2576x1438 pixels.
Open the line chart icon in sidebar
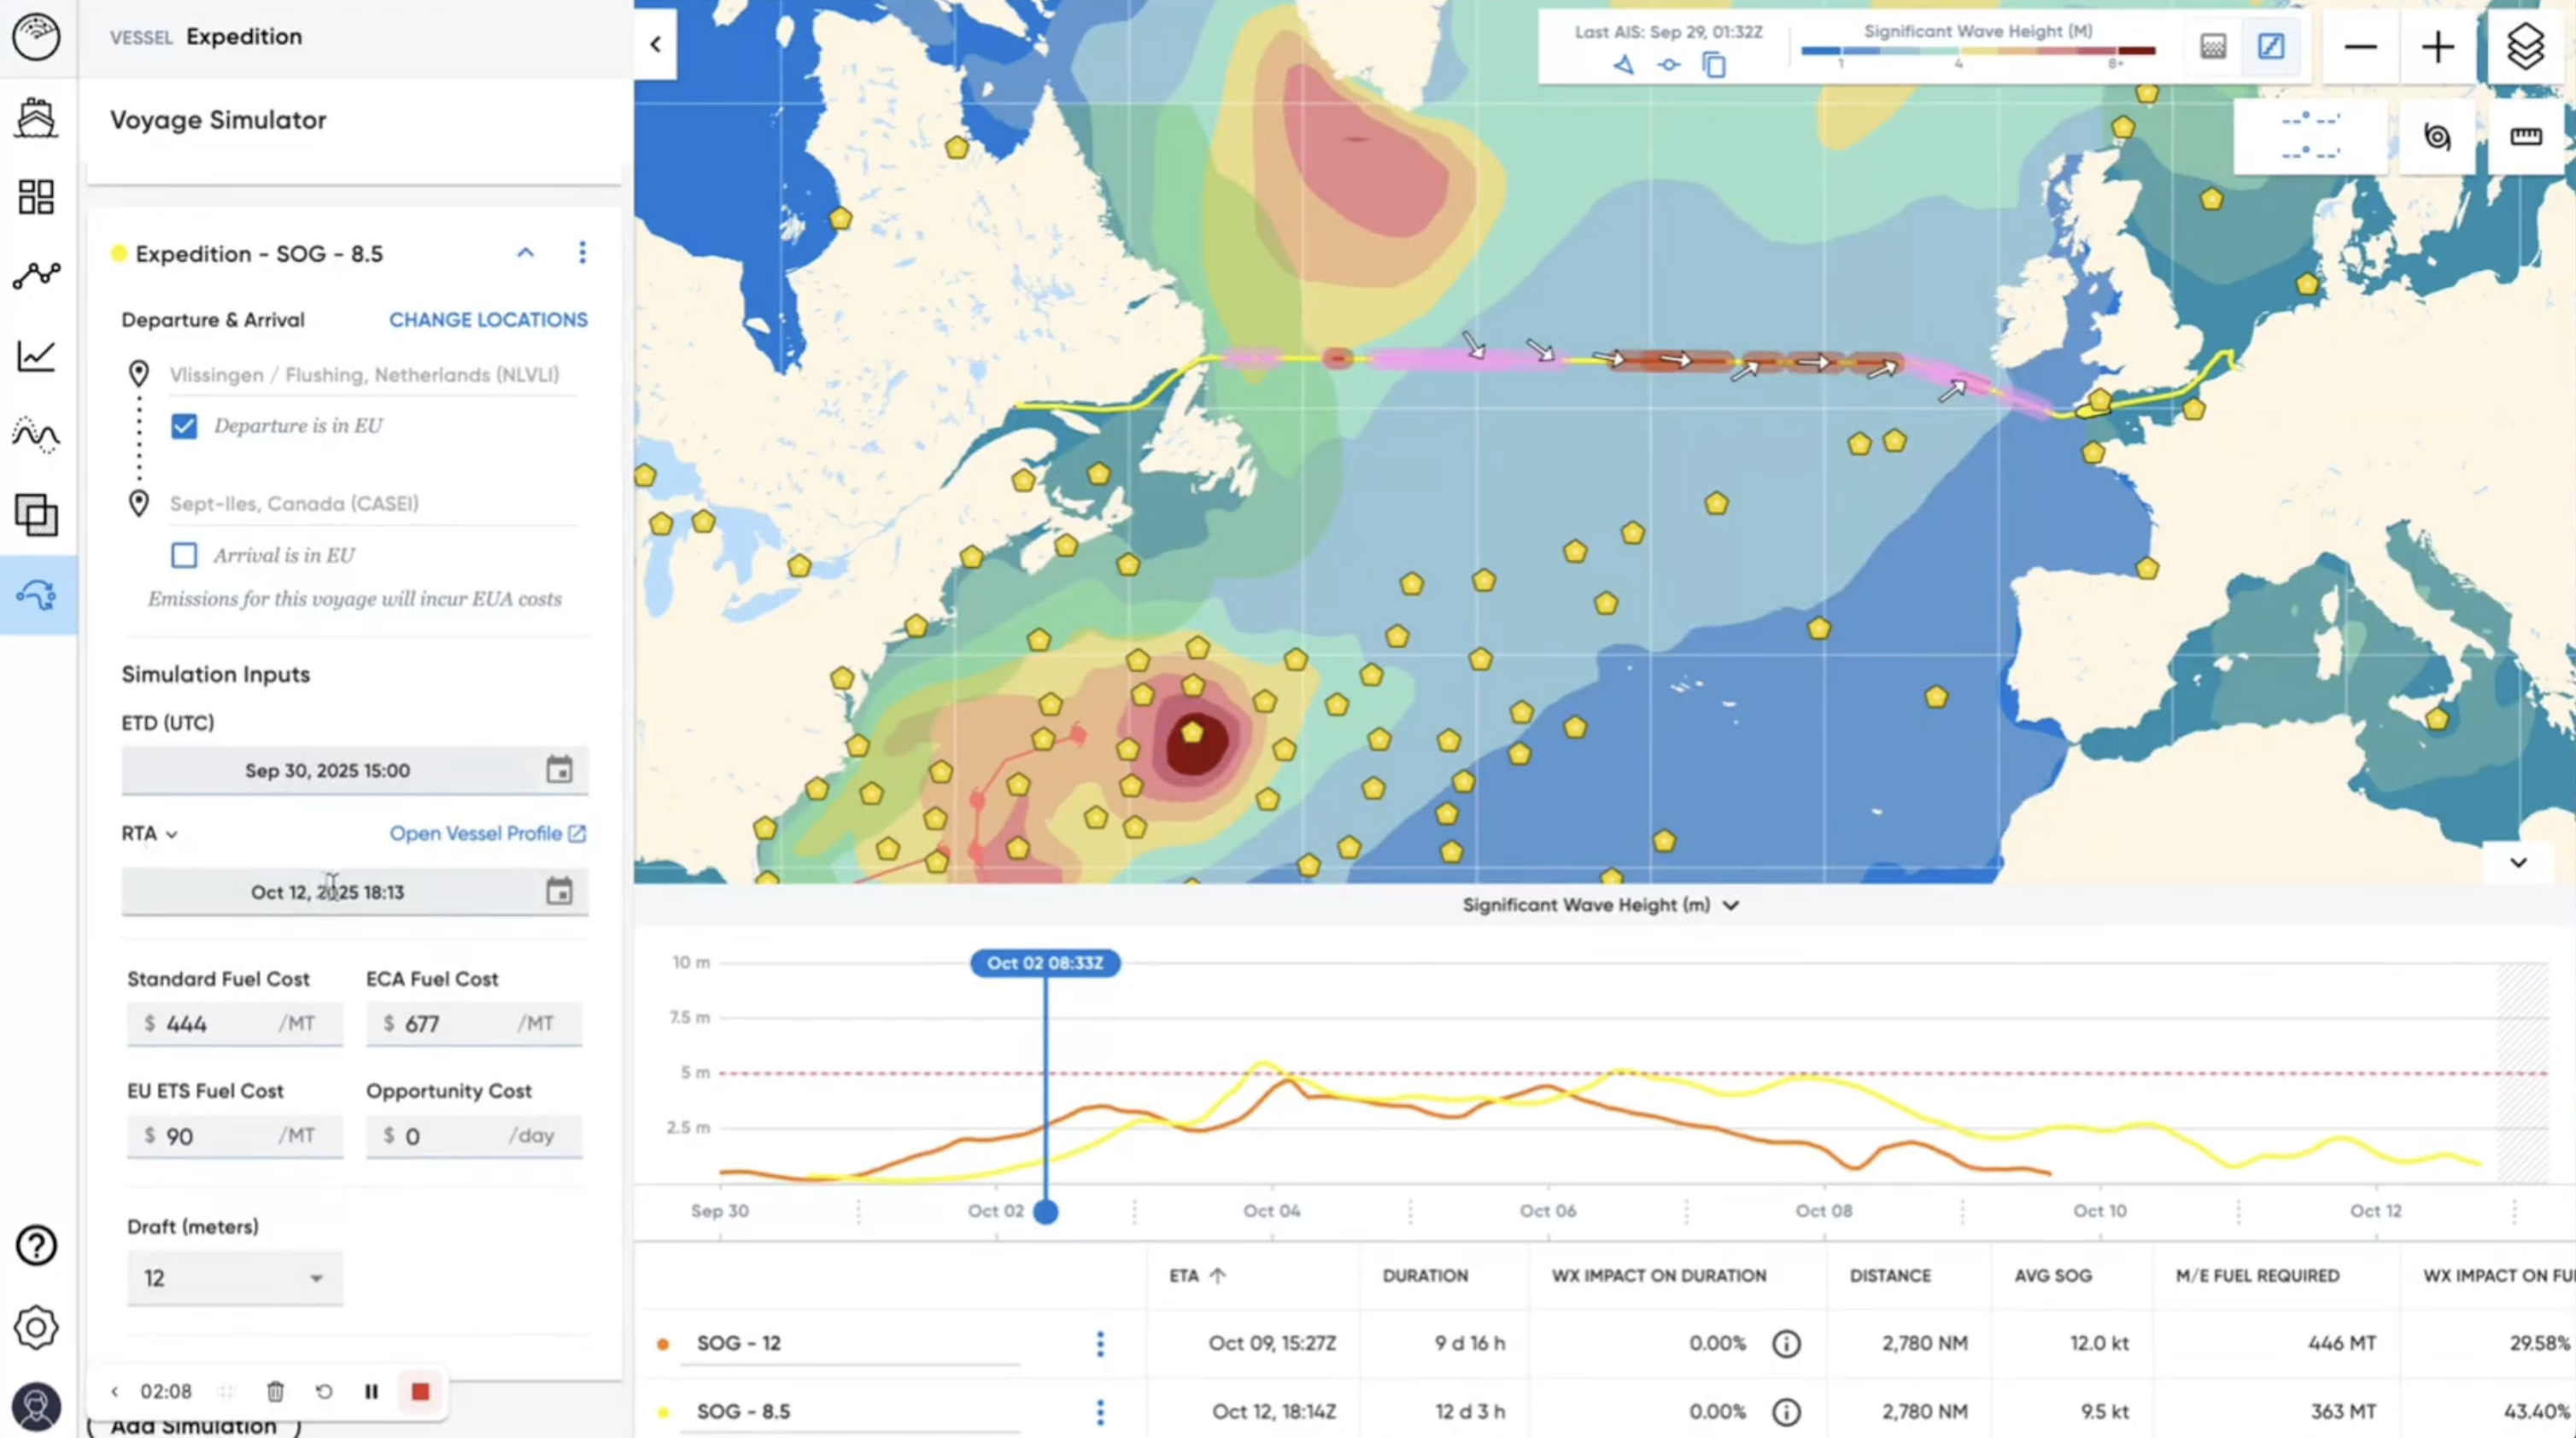point(36,356)
